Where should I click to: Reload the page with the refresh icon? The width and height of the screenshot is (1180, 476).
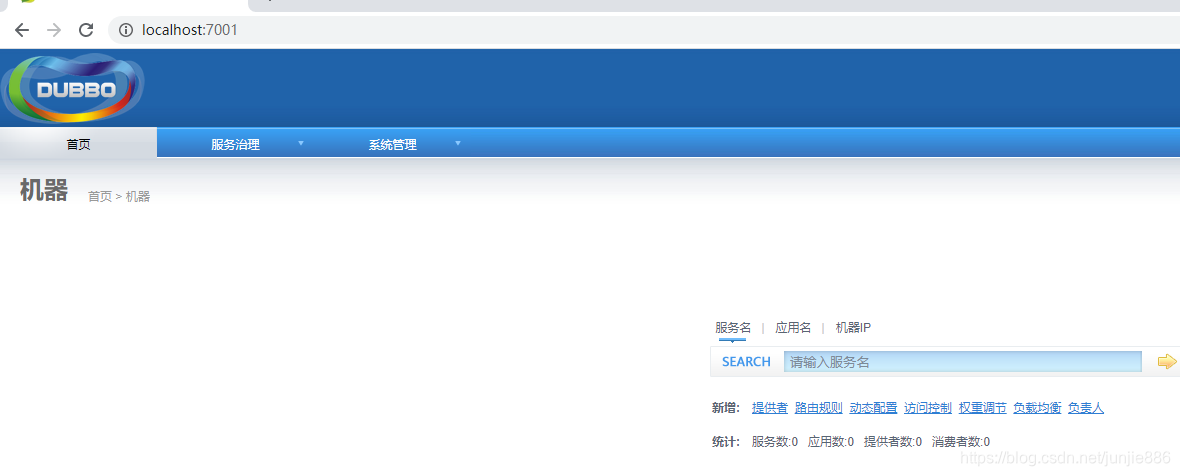pyautogui.click(x=87, y=30)
